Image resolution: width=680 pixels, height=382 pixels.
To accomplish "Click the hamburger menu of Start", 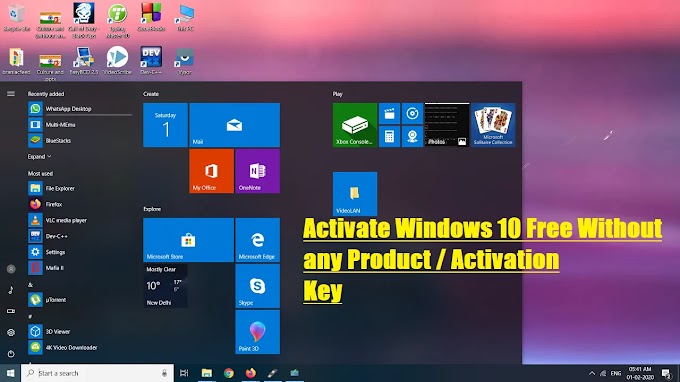I will click(x=11, y=94).
